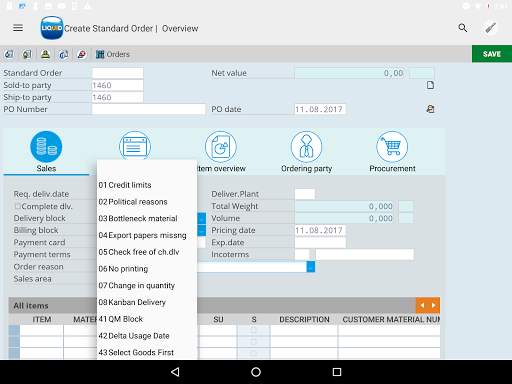Open the Delivery block dropdown arrow
This screenshot has width=512, height=384.
click(202, 218)
